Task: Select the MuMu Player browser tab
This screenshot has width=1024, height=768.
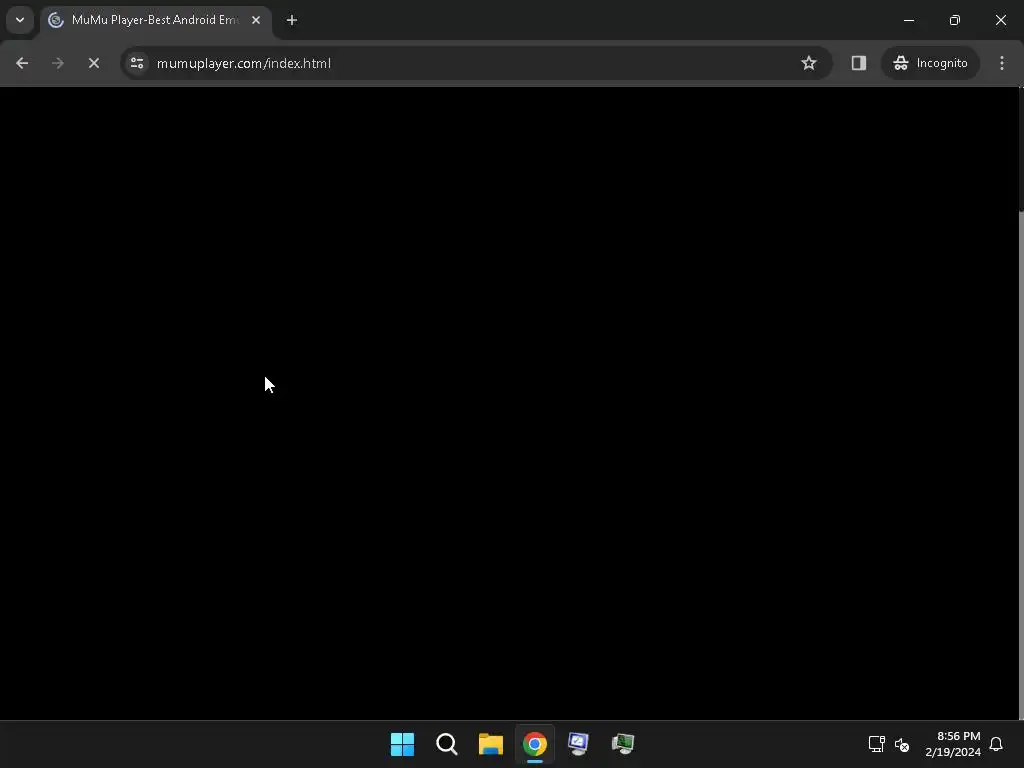Action: pos(155,20)
